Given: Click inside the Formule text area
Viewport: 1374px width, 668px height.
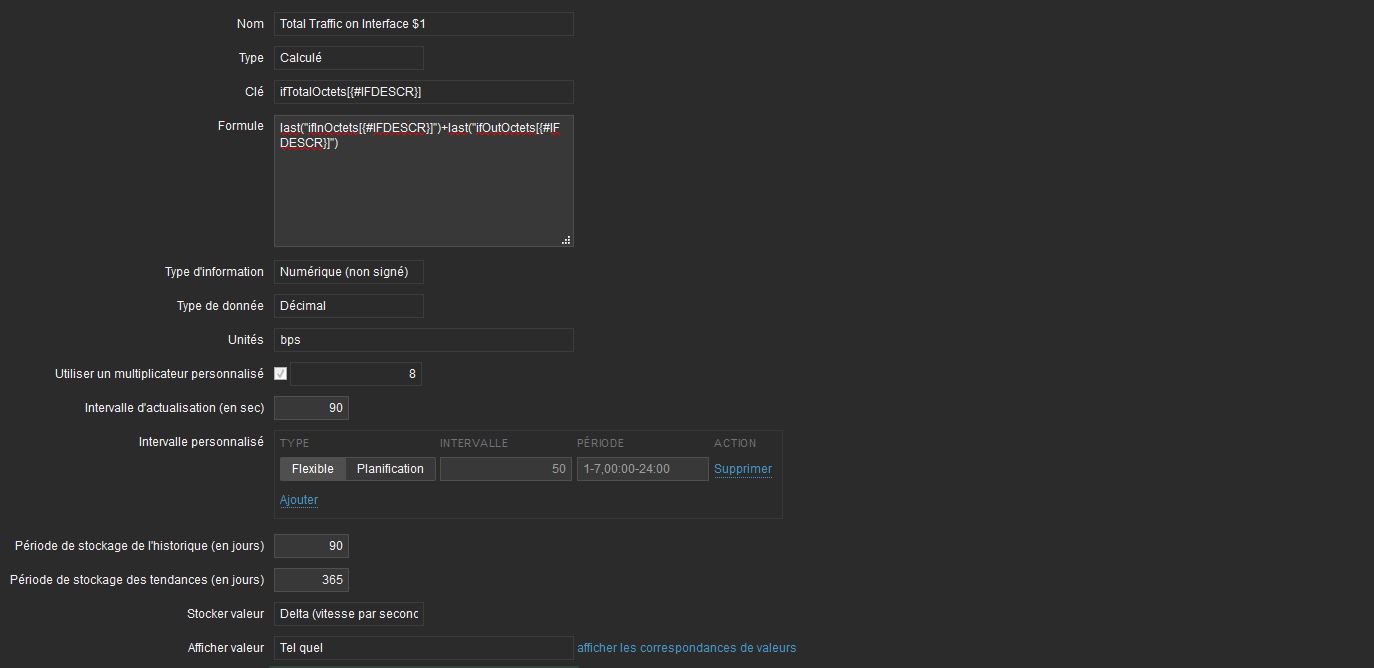Looking at the screenshot, I should 424,181.
